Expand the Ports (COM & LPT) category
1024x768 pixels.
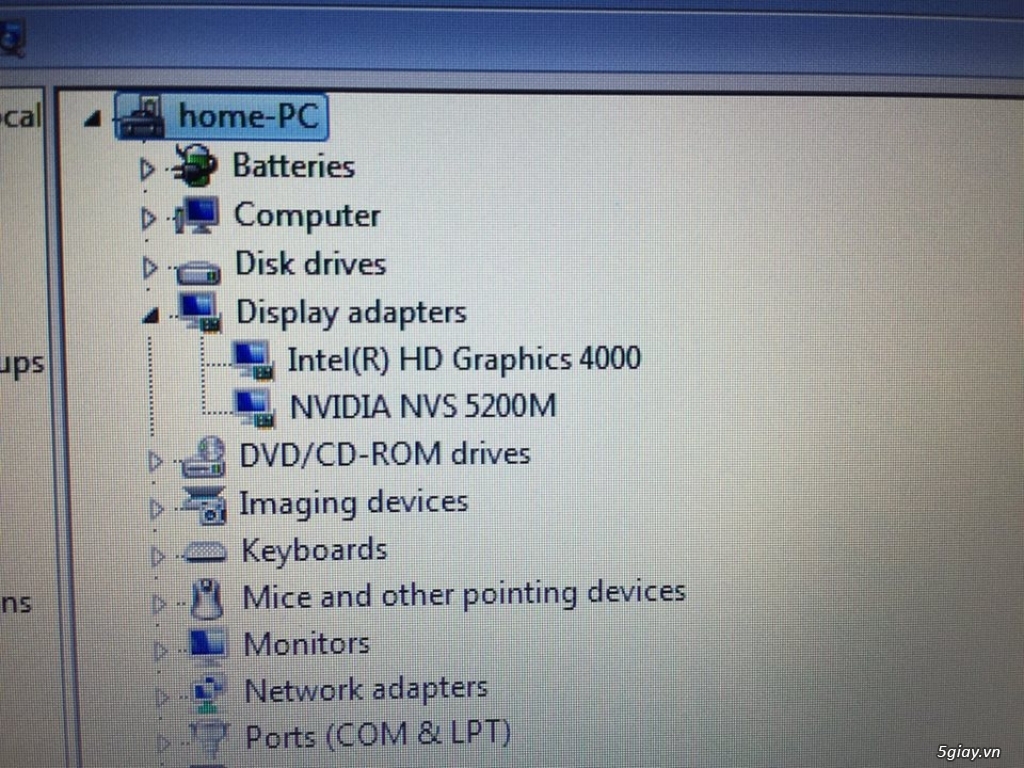point(163,743)
